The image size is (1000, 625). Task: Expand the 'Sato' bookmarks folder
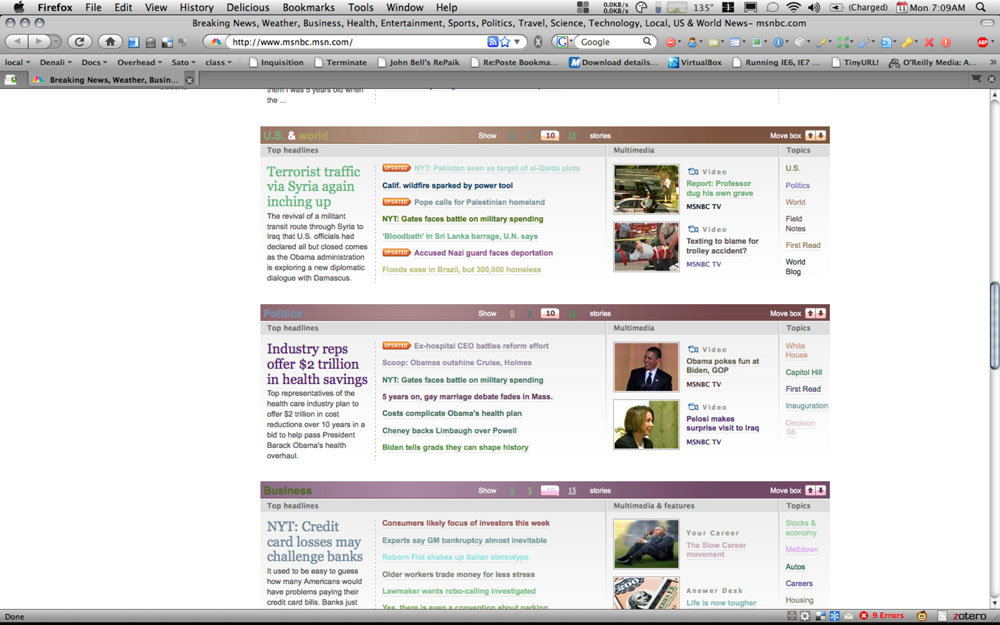pyautogui.click(x=184, y=62)
